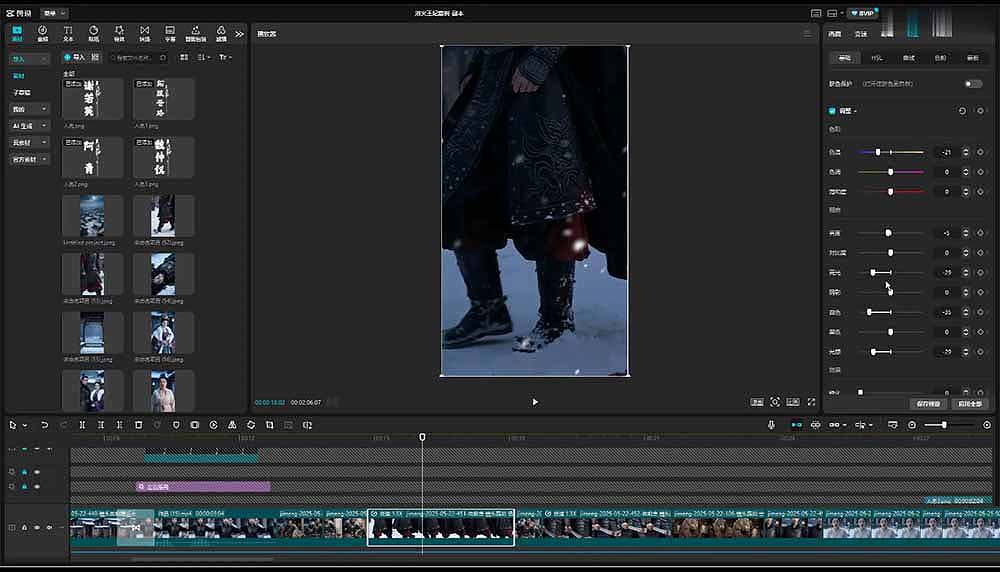Mute the main video track speaker icon
The width and height of the screenshot is (1000, 572).
click(49, 527)
